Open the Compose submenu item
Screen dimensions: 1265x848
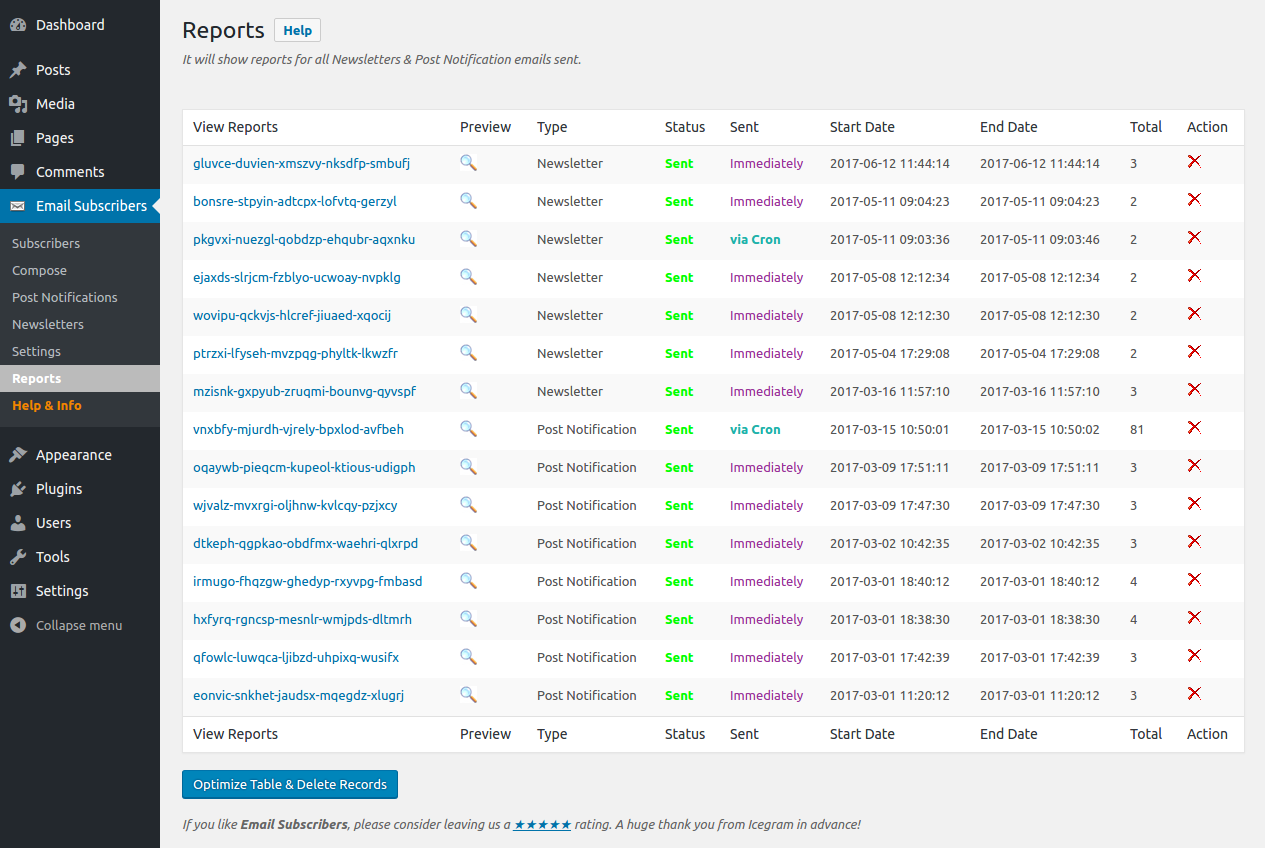pos(40,270)
